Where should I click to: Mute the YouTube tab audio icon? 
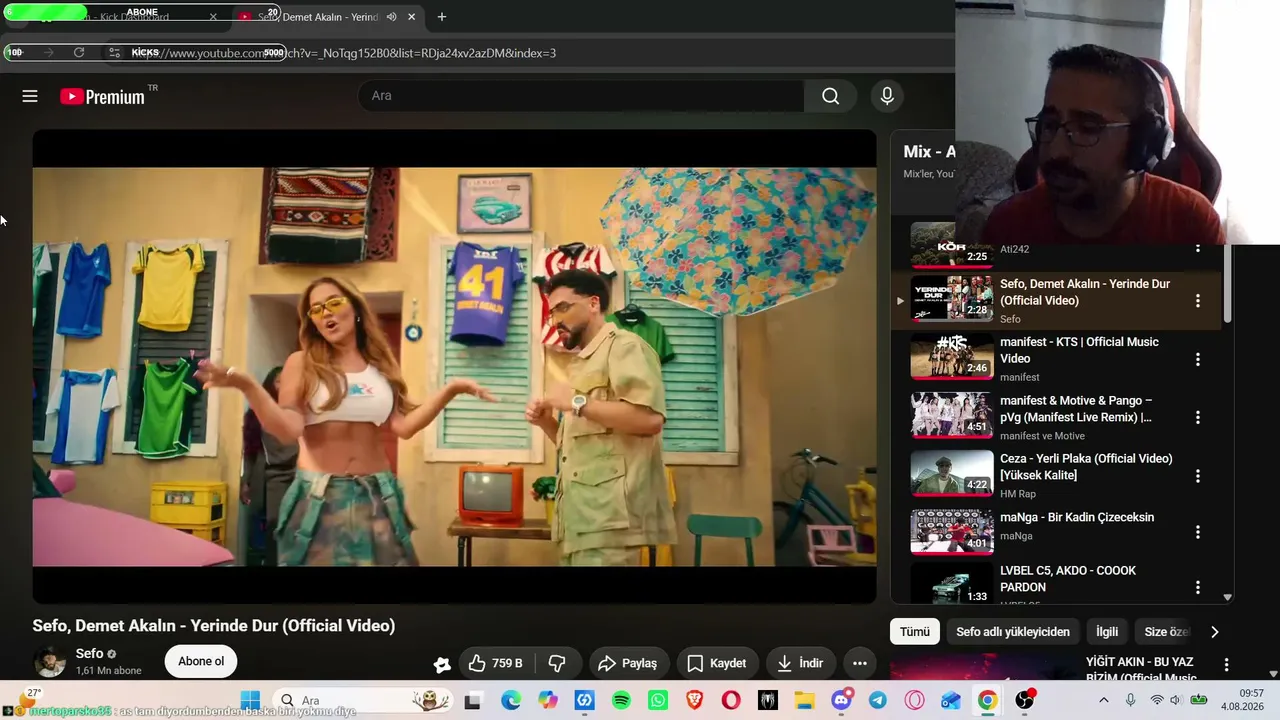pos(391,17)
